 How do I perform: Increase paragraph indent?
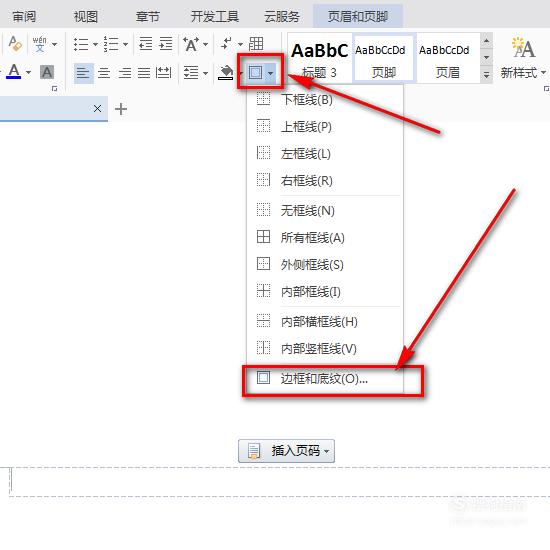(166, 44)
